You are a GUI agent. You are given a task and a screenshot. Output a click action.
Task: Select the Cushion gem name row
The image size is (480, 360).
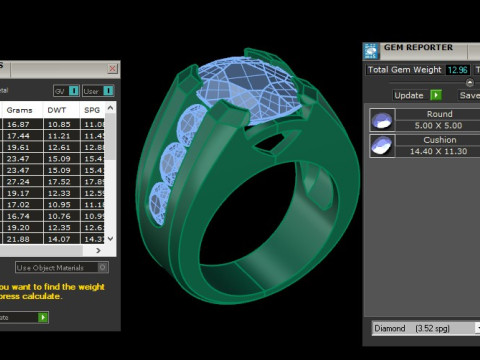click(439, 140)
